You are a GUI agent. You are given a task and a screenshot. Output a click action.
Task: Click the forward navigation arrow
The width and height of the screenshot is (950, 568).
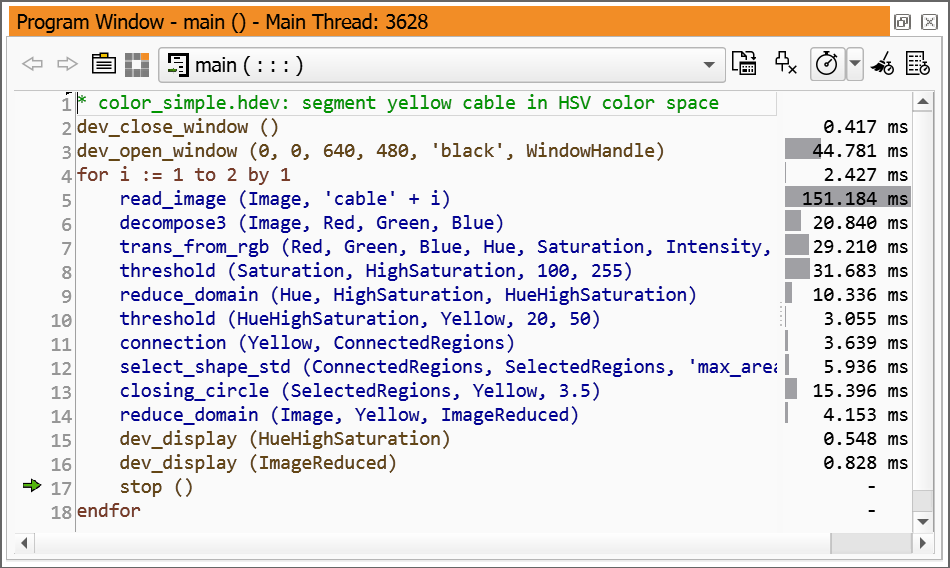pyautogui.click(x=67, y=65)
